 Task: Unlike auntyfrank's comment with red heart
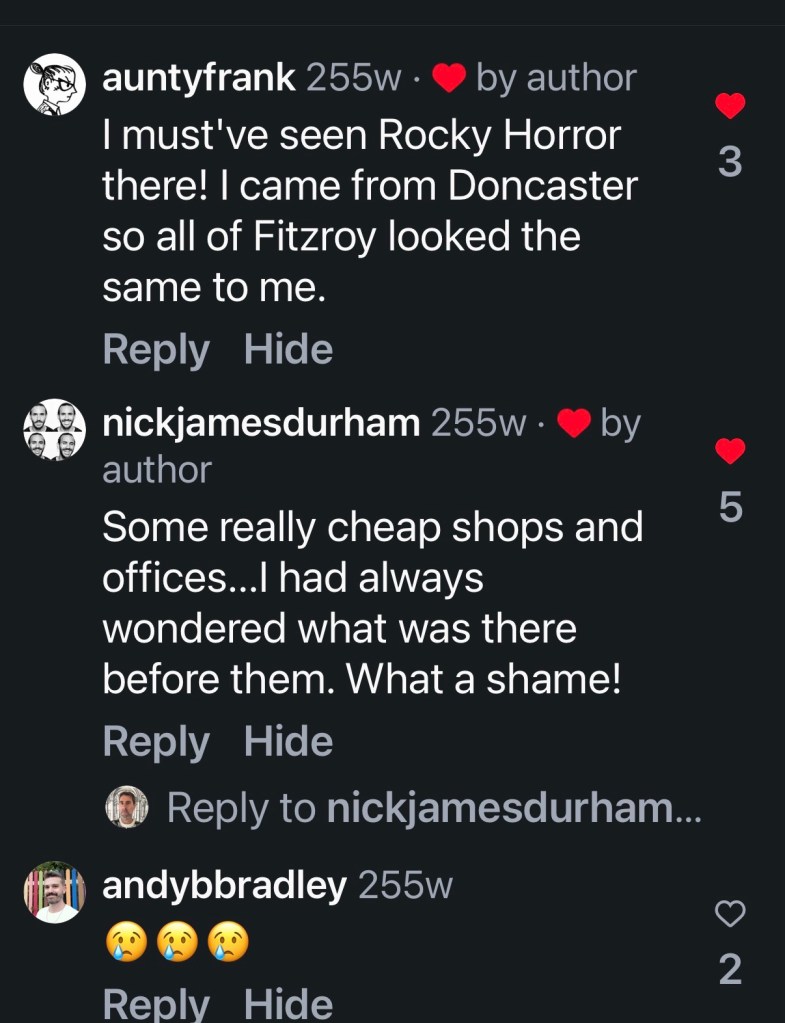coord(731,105)
